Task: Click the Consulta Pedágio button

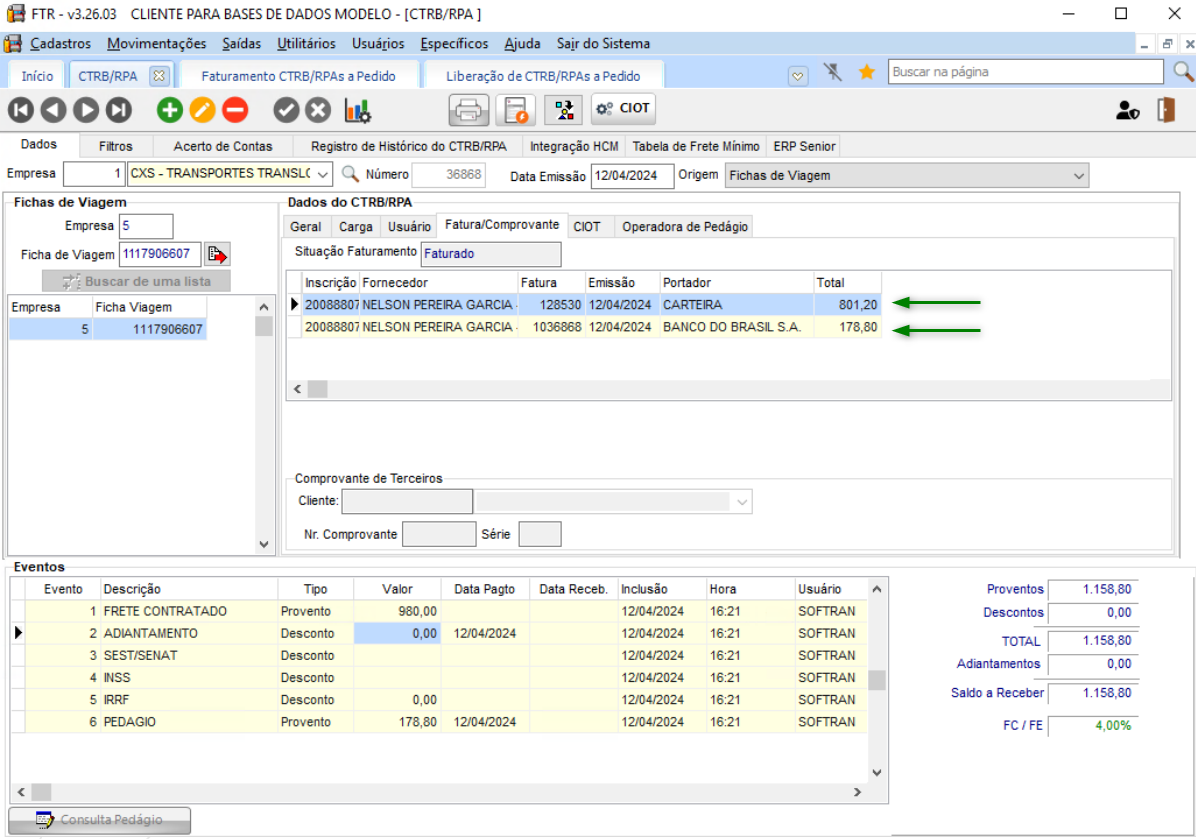Action: click(100, 820)
